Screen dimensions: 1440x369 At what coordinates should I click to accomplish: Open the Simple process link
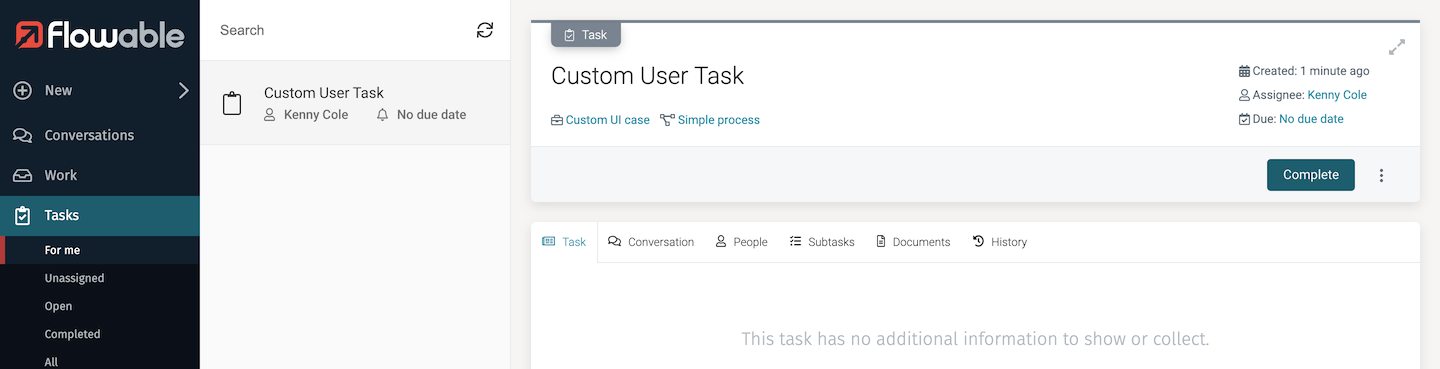point(719,120)
